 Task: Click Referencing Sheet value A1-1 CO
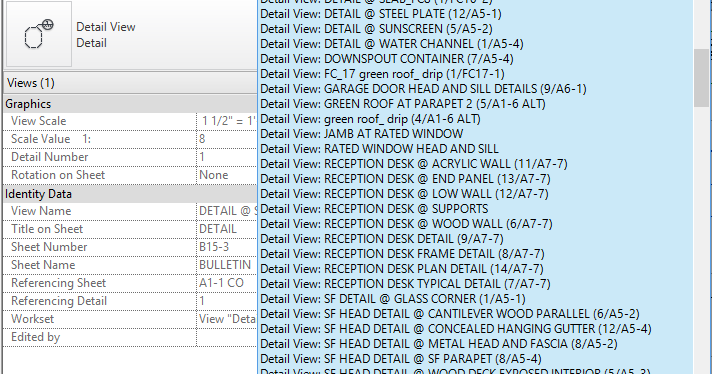pyautogui.click(x=227, y=283)
